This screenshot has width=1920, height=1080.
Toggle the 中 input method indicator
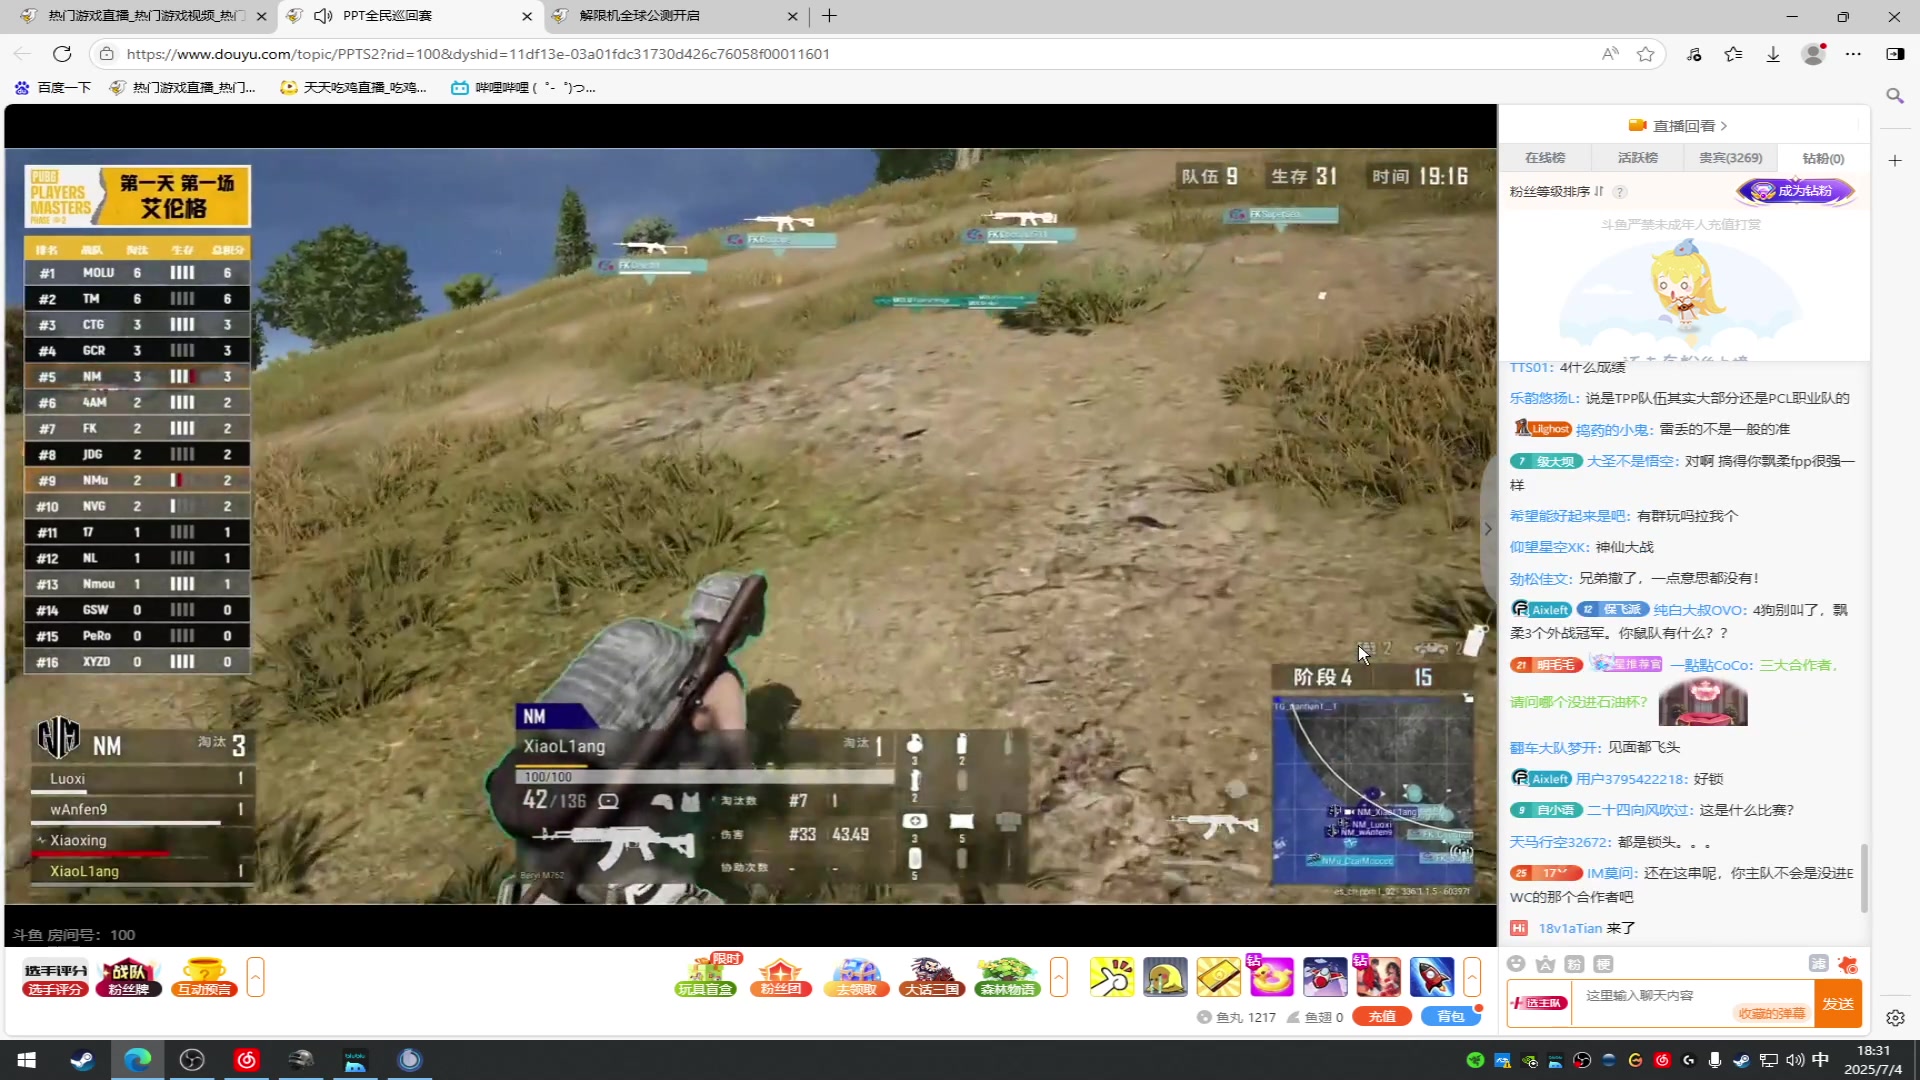(1820, 1060)
